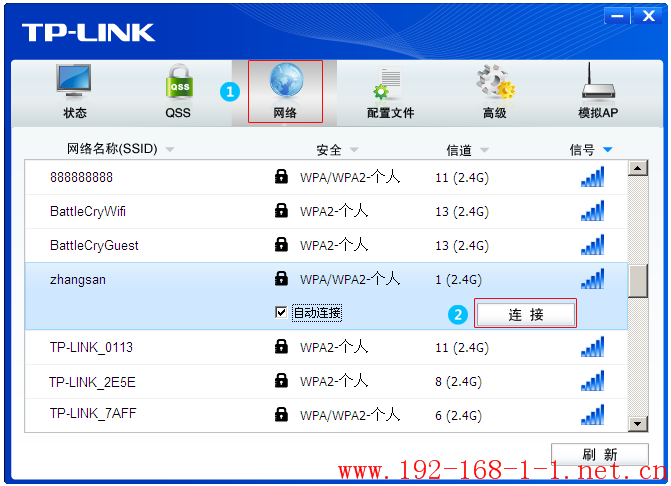
Task: Select the TP-LINK_2E5E network name
Action: pos(92,382)
